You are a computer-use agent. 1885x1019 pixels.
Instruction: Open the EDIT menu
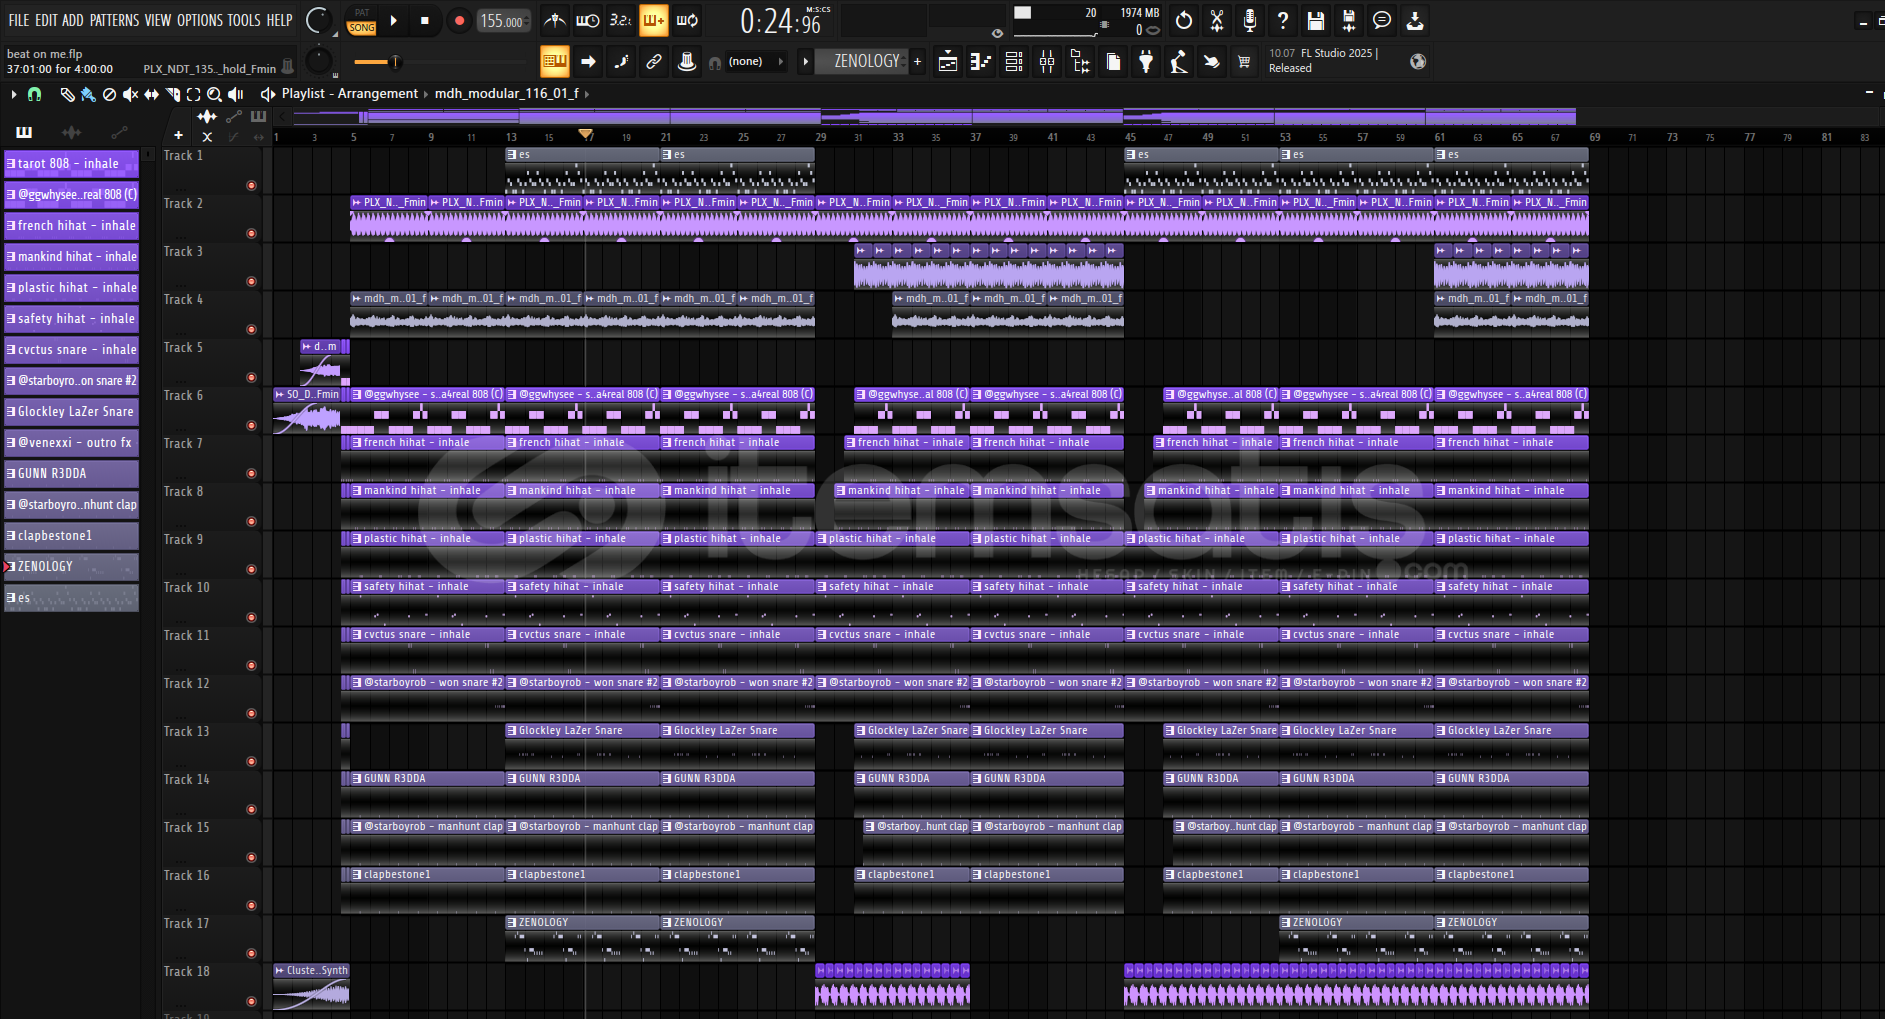tap(46, 20)
